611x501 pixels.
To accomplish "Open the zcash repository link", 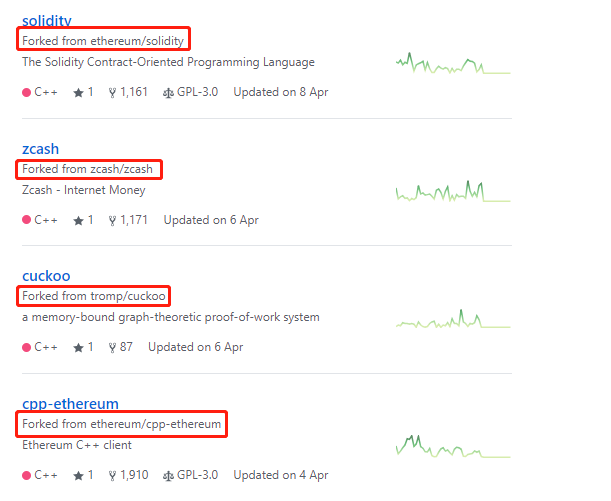I will click(x=41, y=149).
